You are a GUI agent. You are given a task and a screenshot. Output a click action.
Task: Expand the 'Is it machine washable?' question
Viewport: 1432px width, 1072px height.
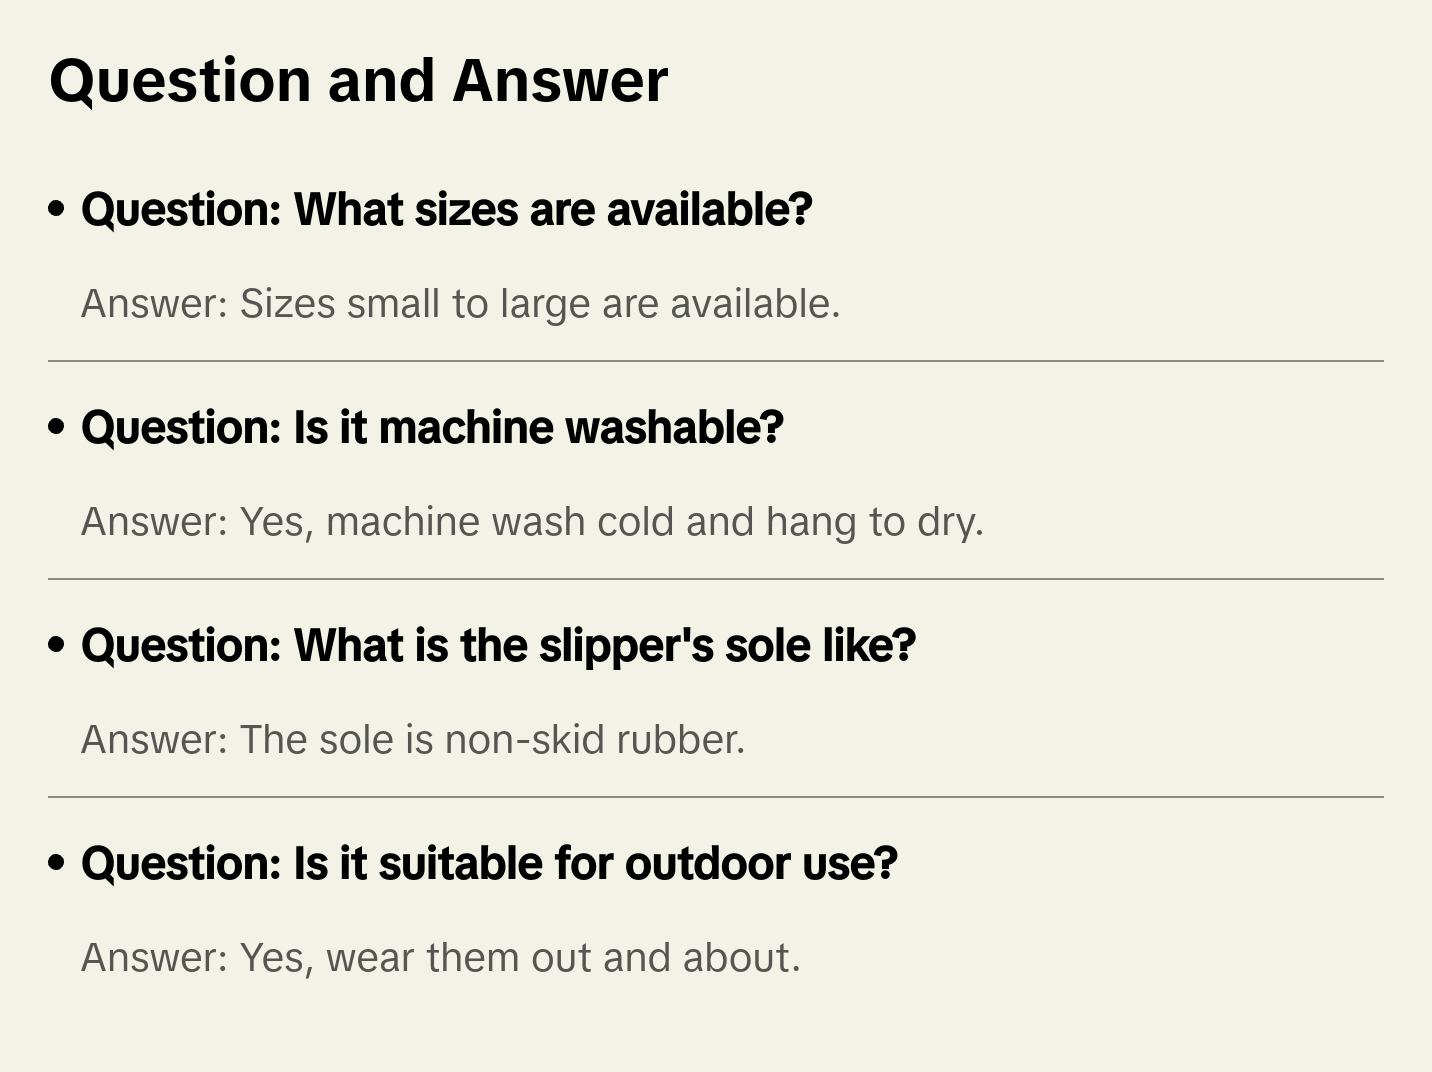[x=432, y=428]
